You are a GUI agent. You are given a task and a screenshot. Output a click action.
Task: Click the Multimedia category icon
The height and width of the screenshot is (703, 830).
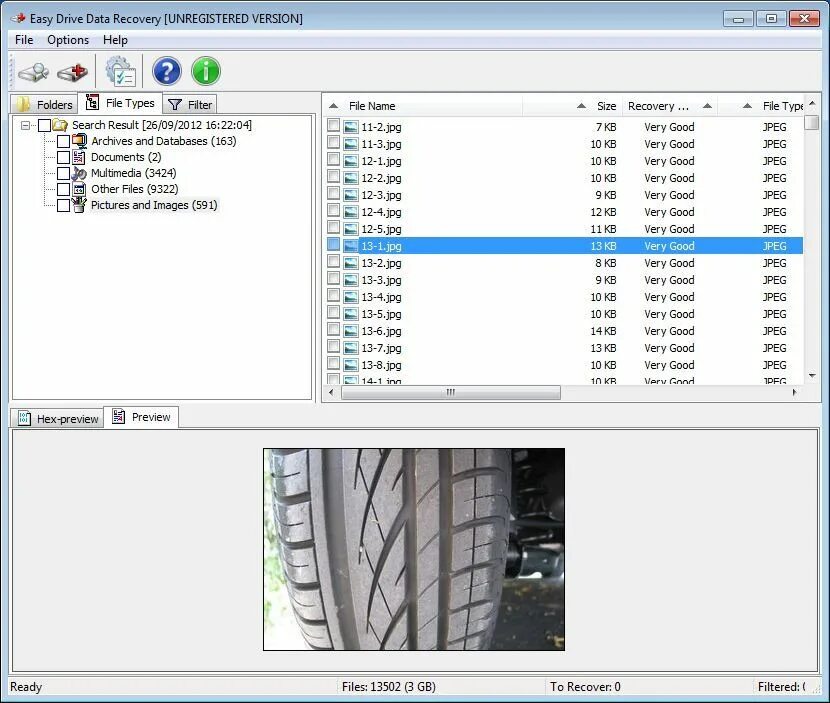[x=79, y=173]
